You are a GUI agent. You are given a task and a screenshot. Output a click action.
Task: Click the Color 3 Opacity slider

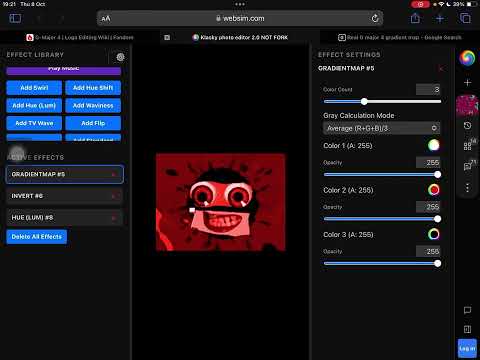tap(382, 263)
